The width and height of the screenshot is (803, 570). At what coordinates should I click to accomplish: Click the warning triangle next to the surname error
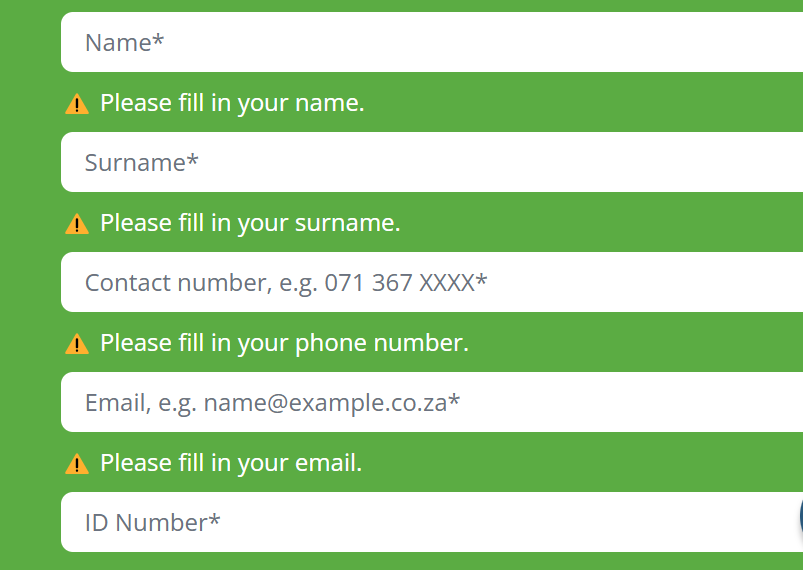pyautogui.click(x=77, y=224)
